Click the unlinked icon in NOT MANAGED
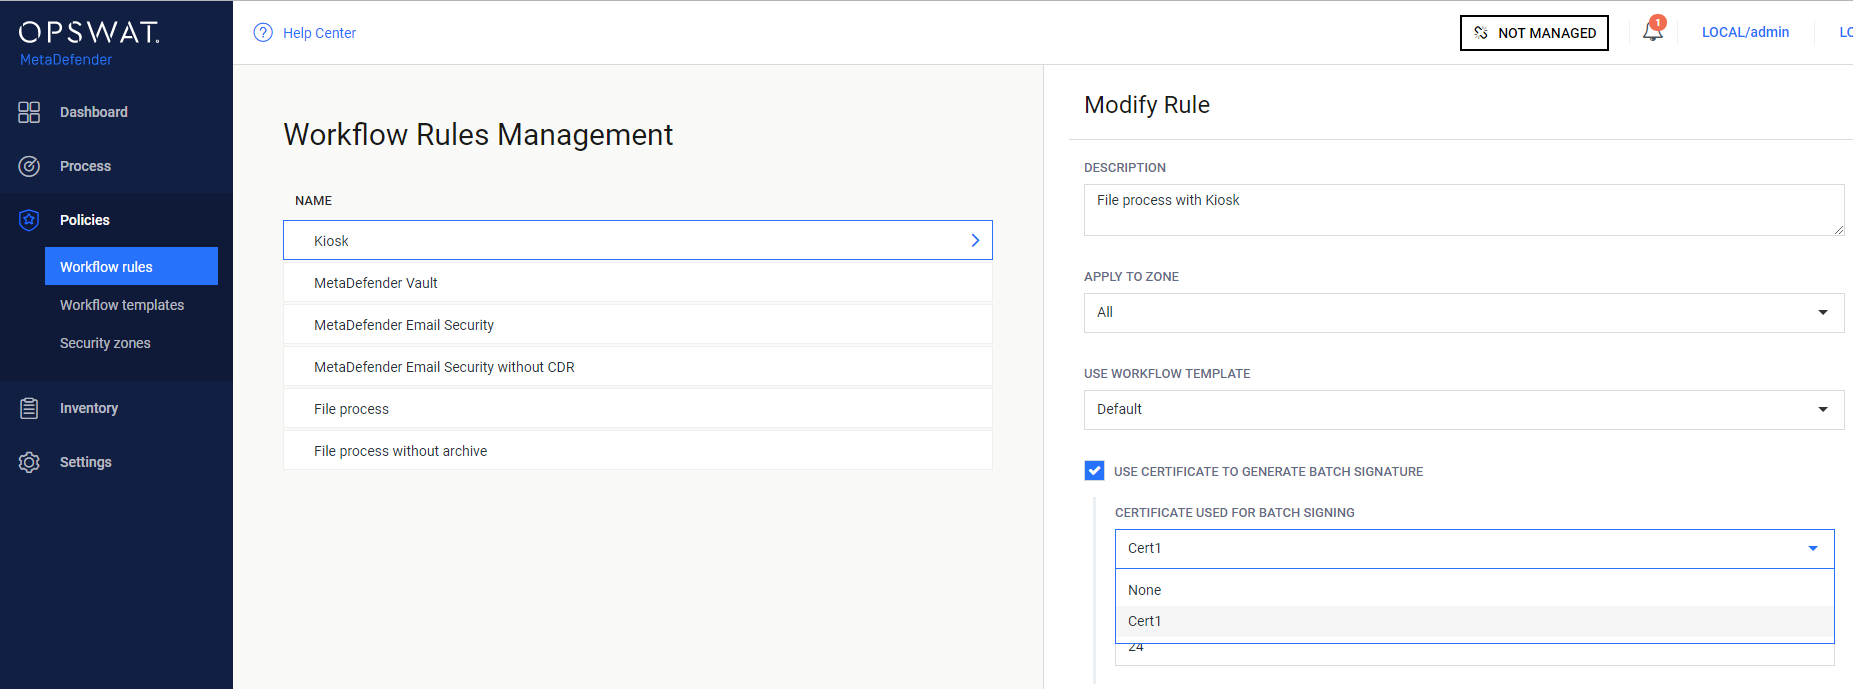1853x689 pixels. tap(1481, 33)
